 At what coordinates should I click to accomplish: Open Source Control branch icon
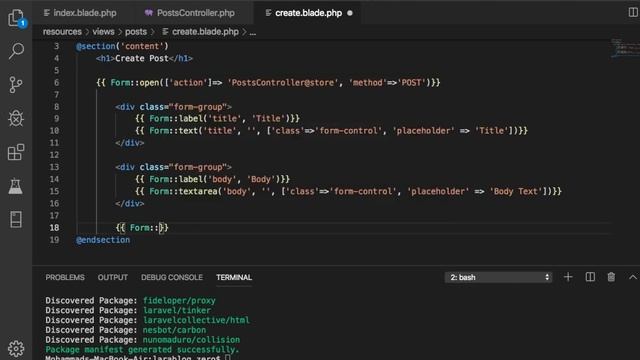click(x=16, y=84)
